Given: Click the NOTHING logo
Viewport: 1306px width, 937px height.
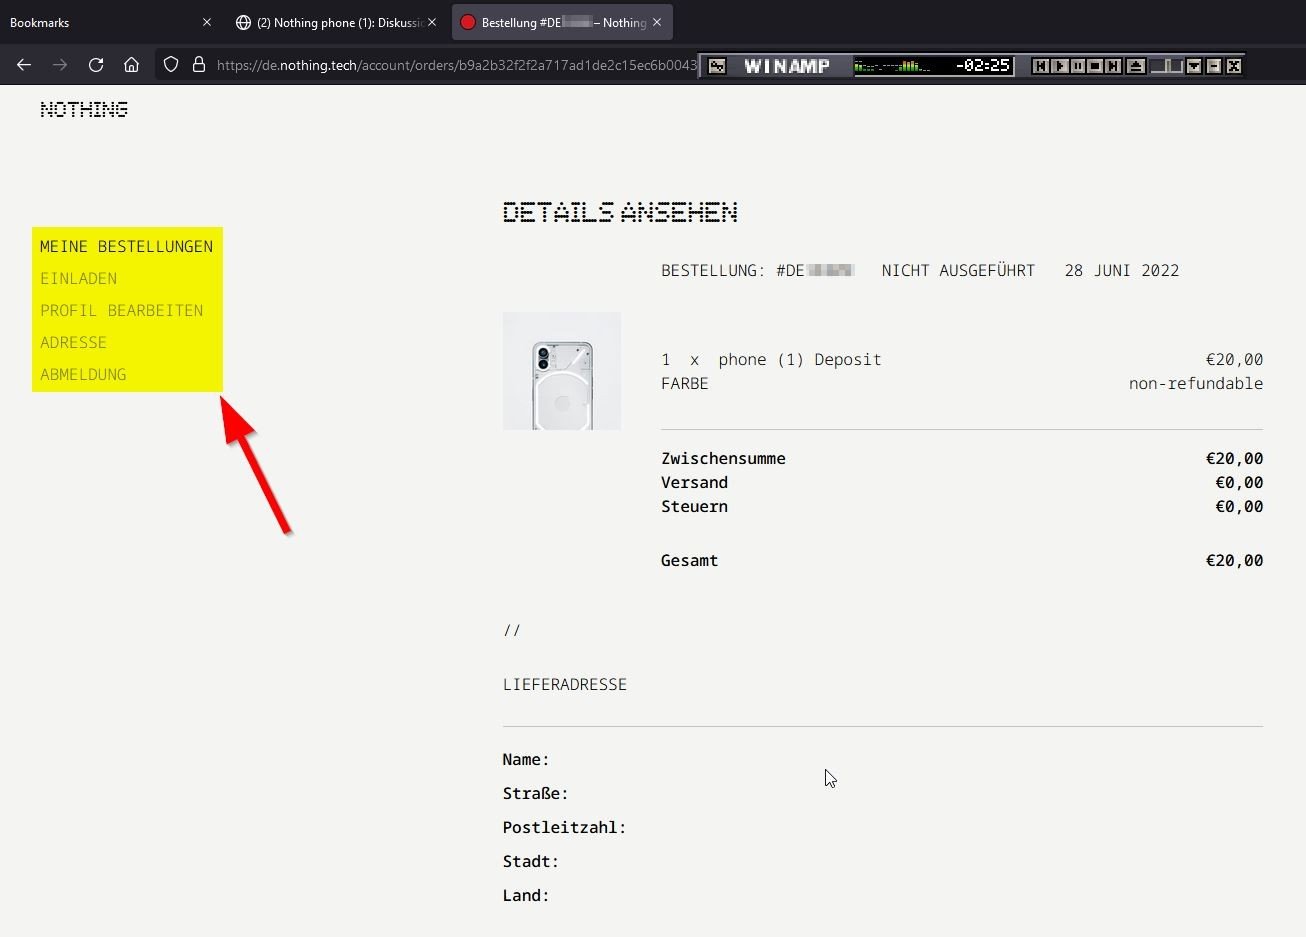Looking at the screenshot, I should coord(84,109).
